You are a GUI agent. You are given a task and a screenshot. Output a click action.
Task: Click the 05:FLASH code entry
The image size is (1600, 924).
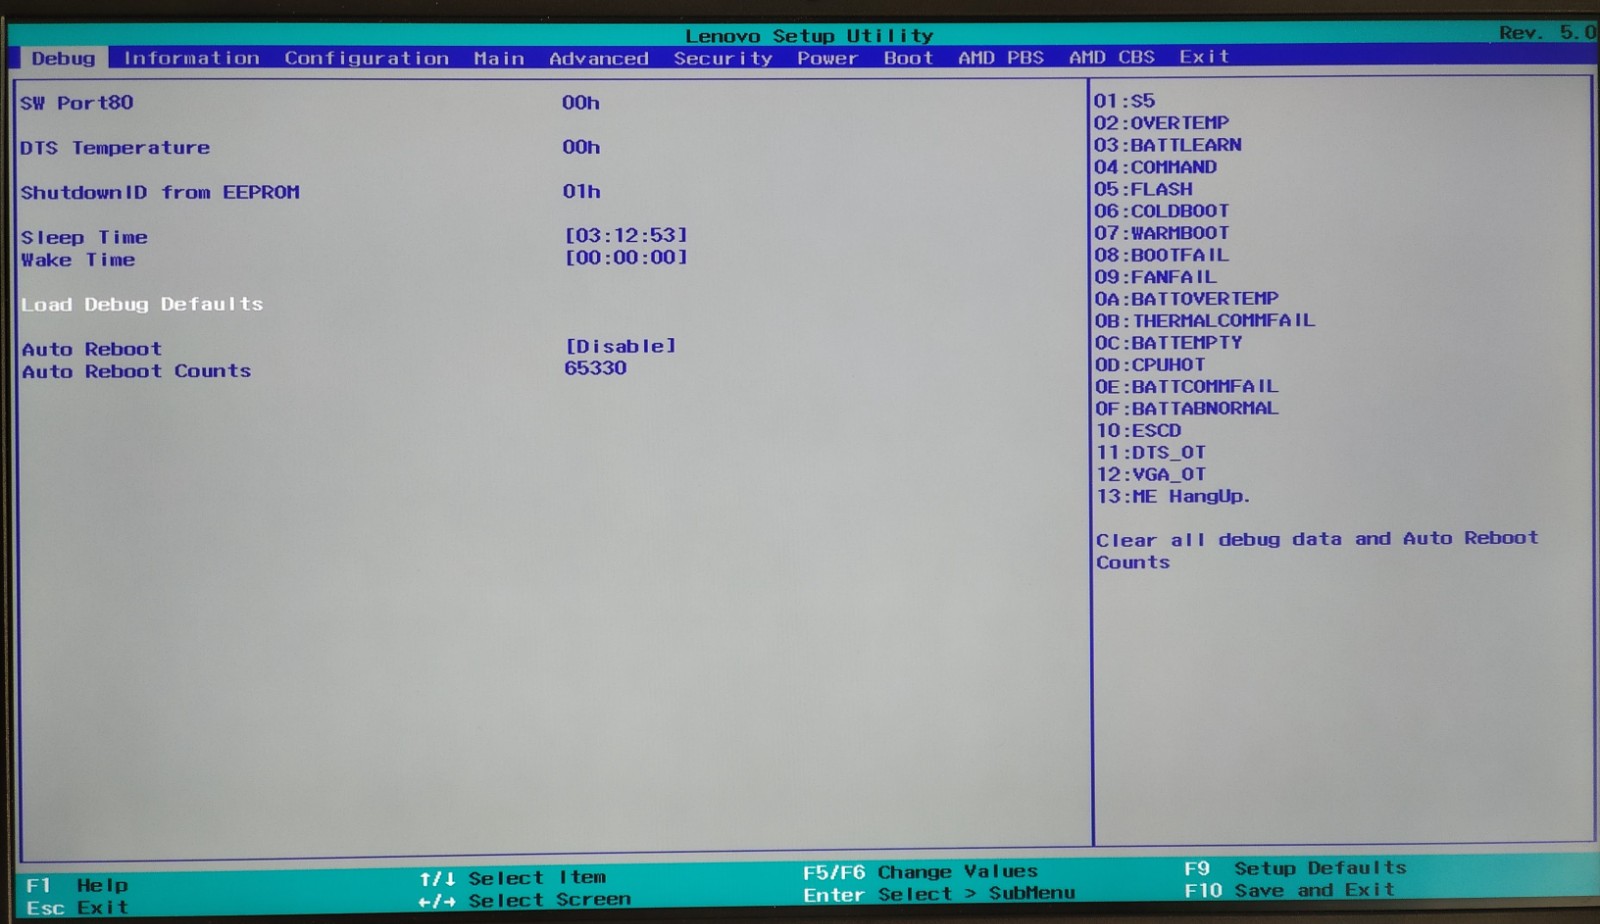pos(1143,189)
